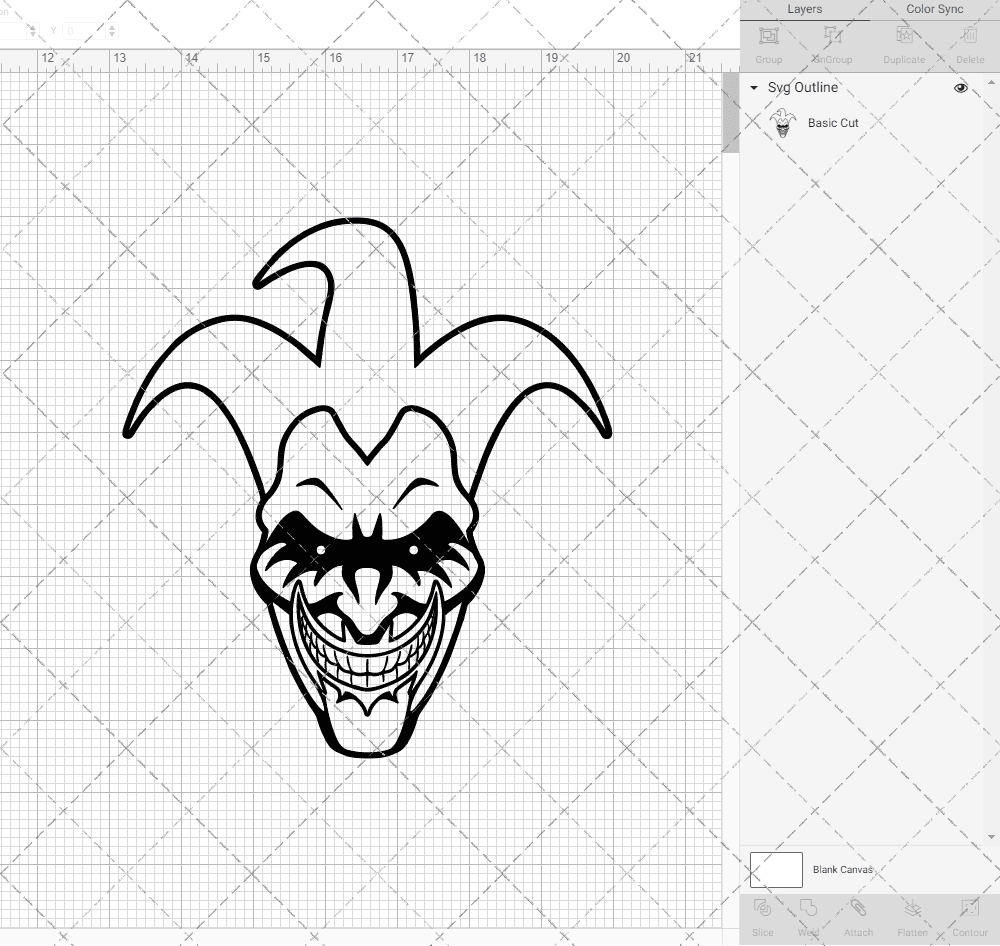Hide the Svg Outline layer

click(x=960, y=88)
